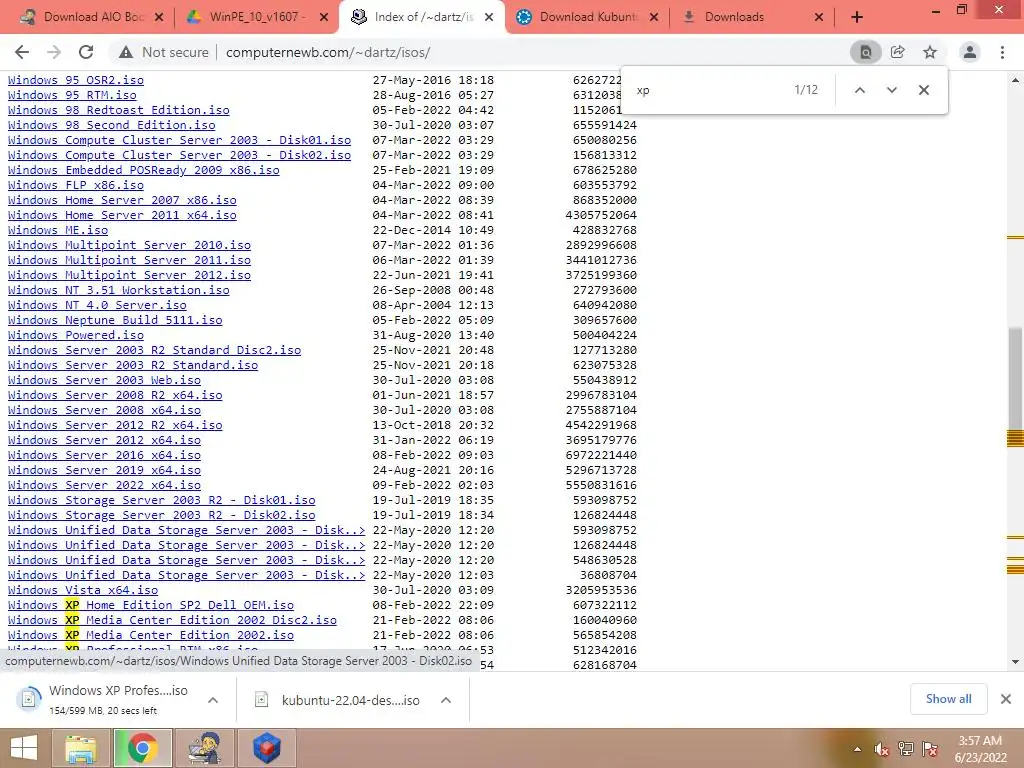Click Windows XP Media Center Edition 2002 Disc2.iso
This screenshot has height=768, width=1024.
coord(172,621)
